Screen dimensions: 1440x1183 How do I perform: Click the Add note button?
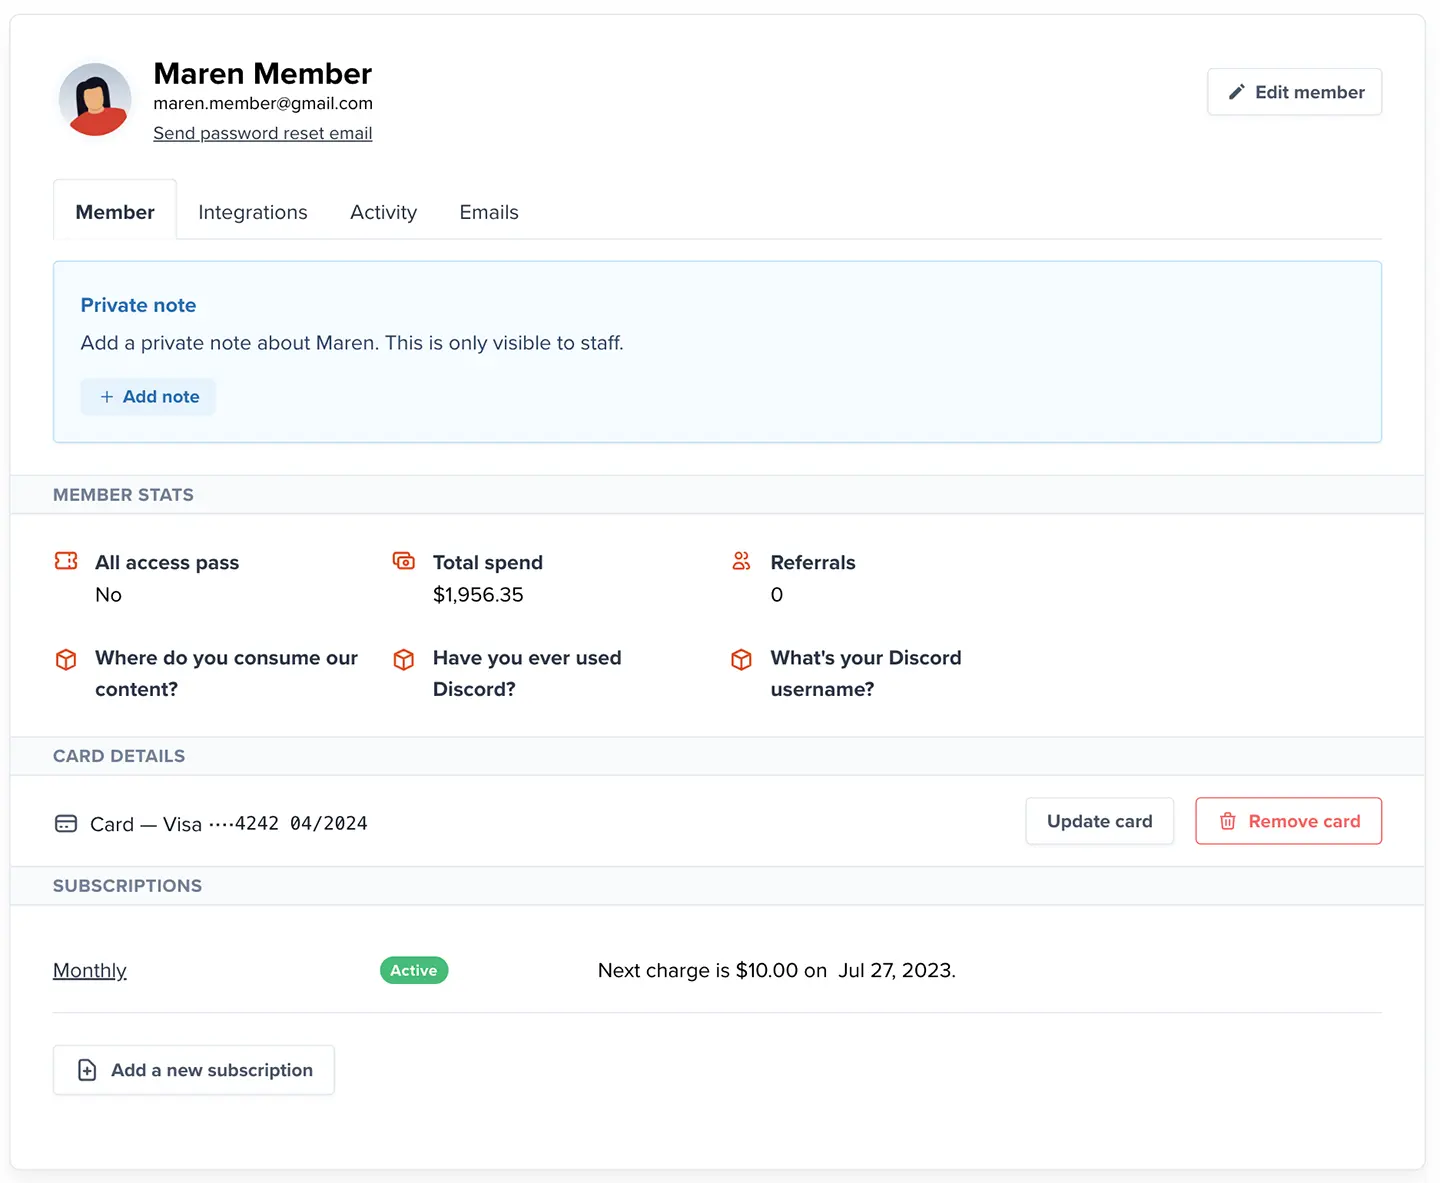[148, 397]
